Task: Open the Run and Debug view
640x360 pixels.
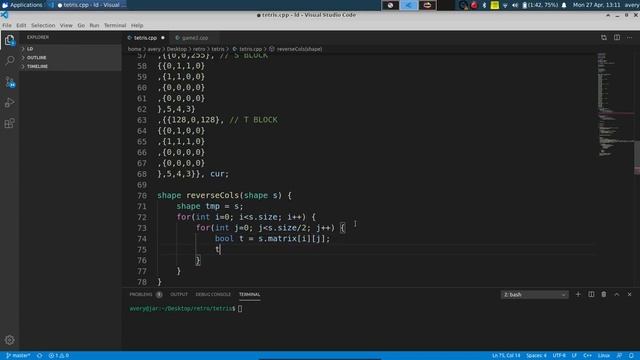Action: pyautogui.click(x=9, y=102)
